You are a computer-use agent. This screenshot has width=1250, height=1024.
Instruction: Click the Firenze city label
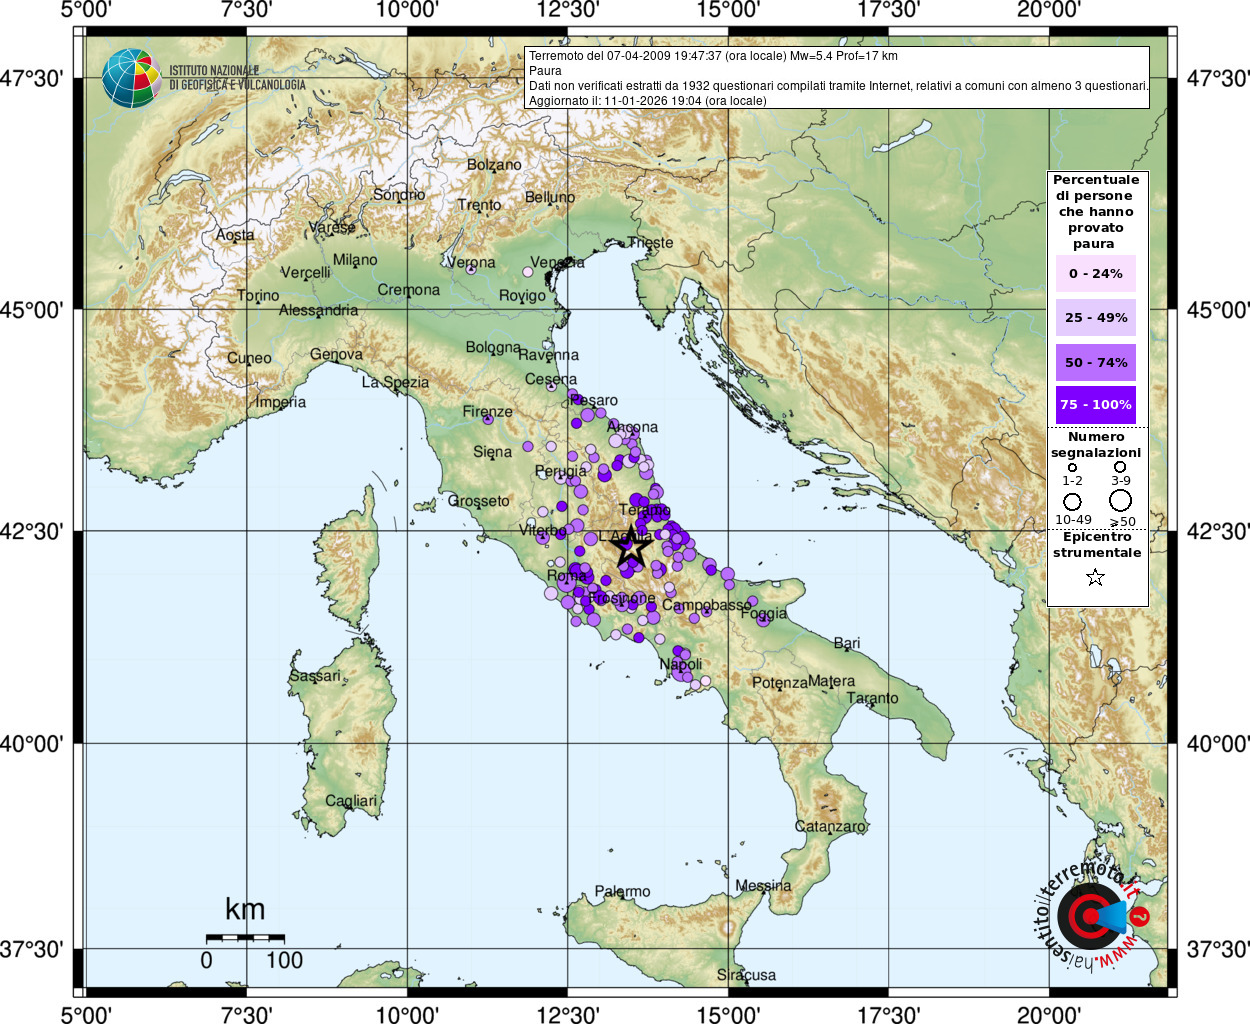click(487, 411)
